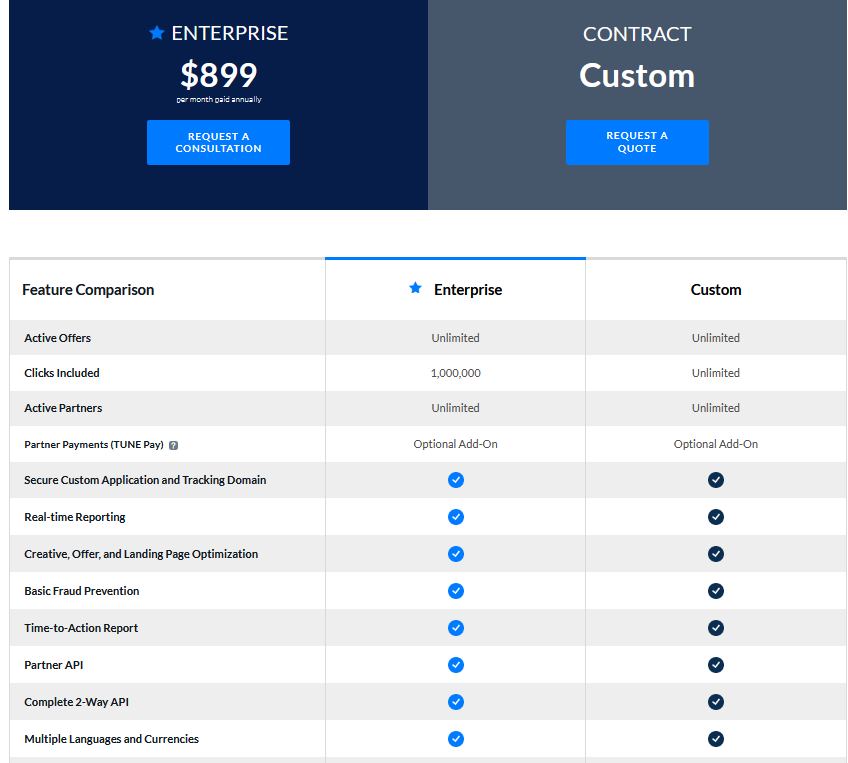Click Enterprise checkmark for Landing Page Optimization row
This screenshot has width=848, height=763.
click(456, 554)
